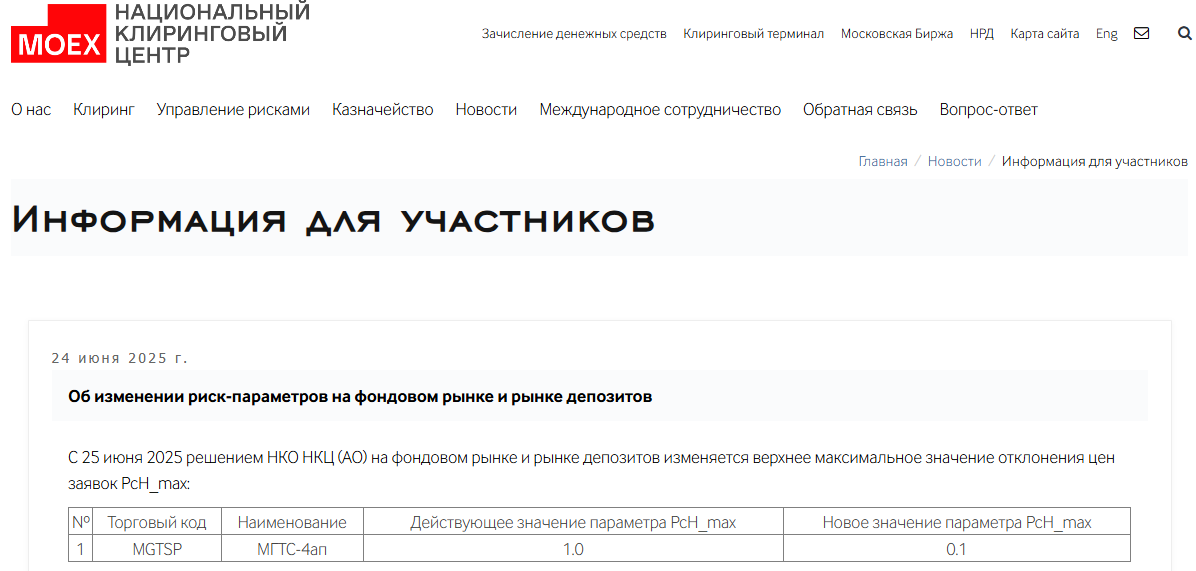Go to Новости breadcrumb
1196x571 pixels.
(x=954, y=162)
